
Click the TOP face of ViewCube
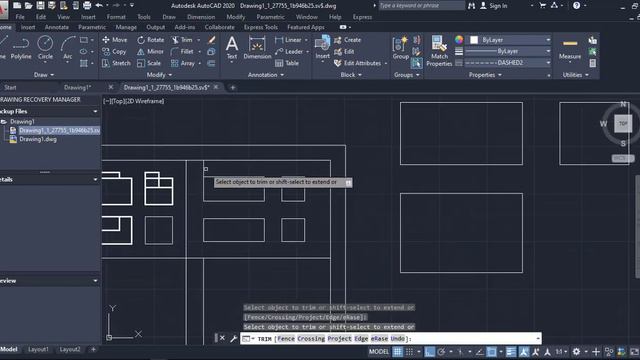[623, 123]
